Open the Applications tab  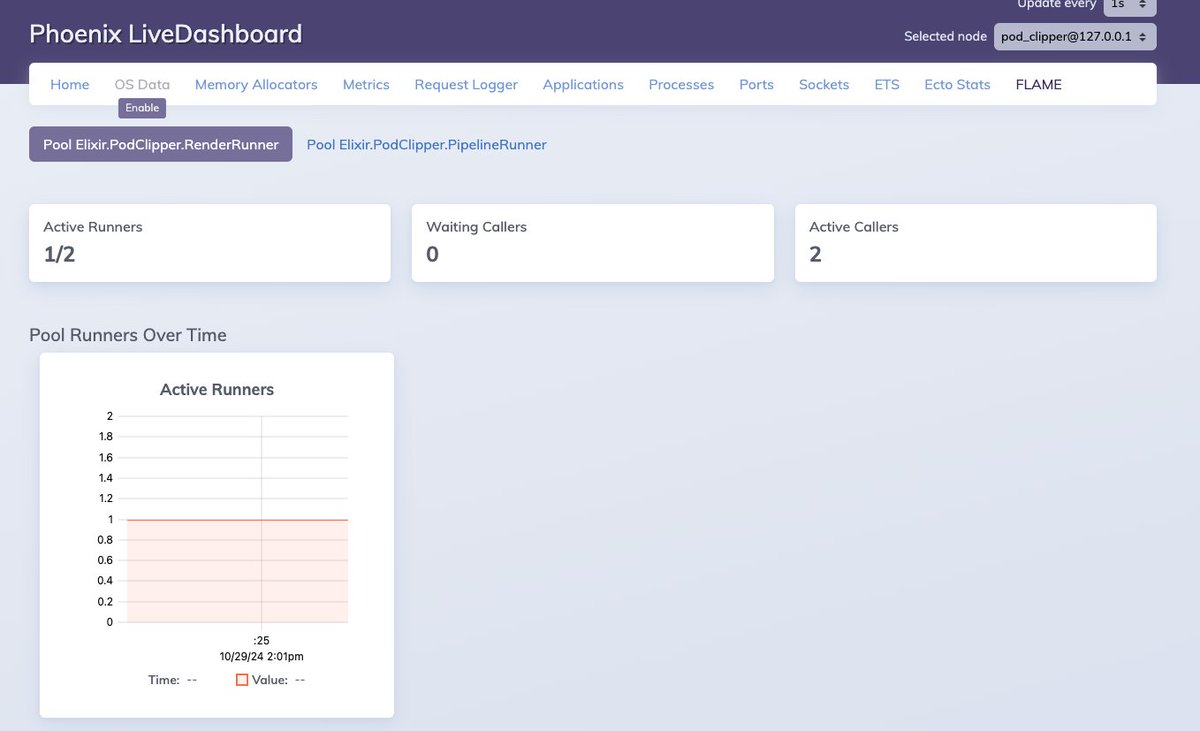583,85
